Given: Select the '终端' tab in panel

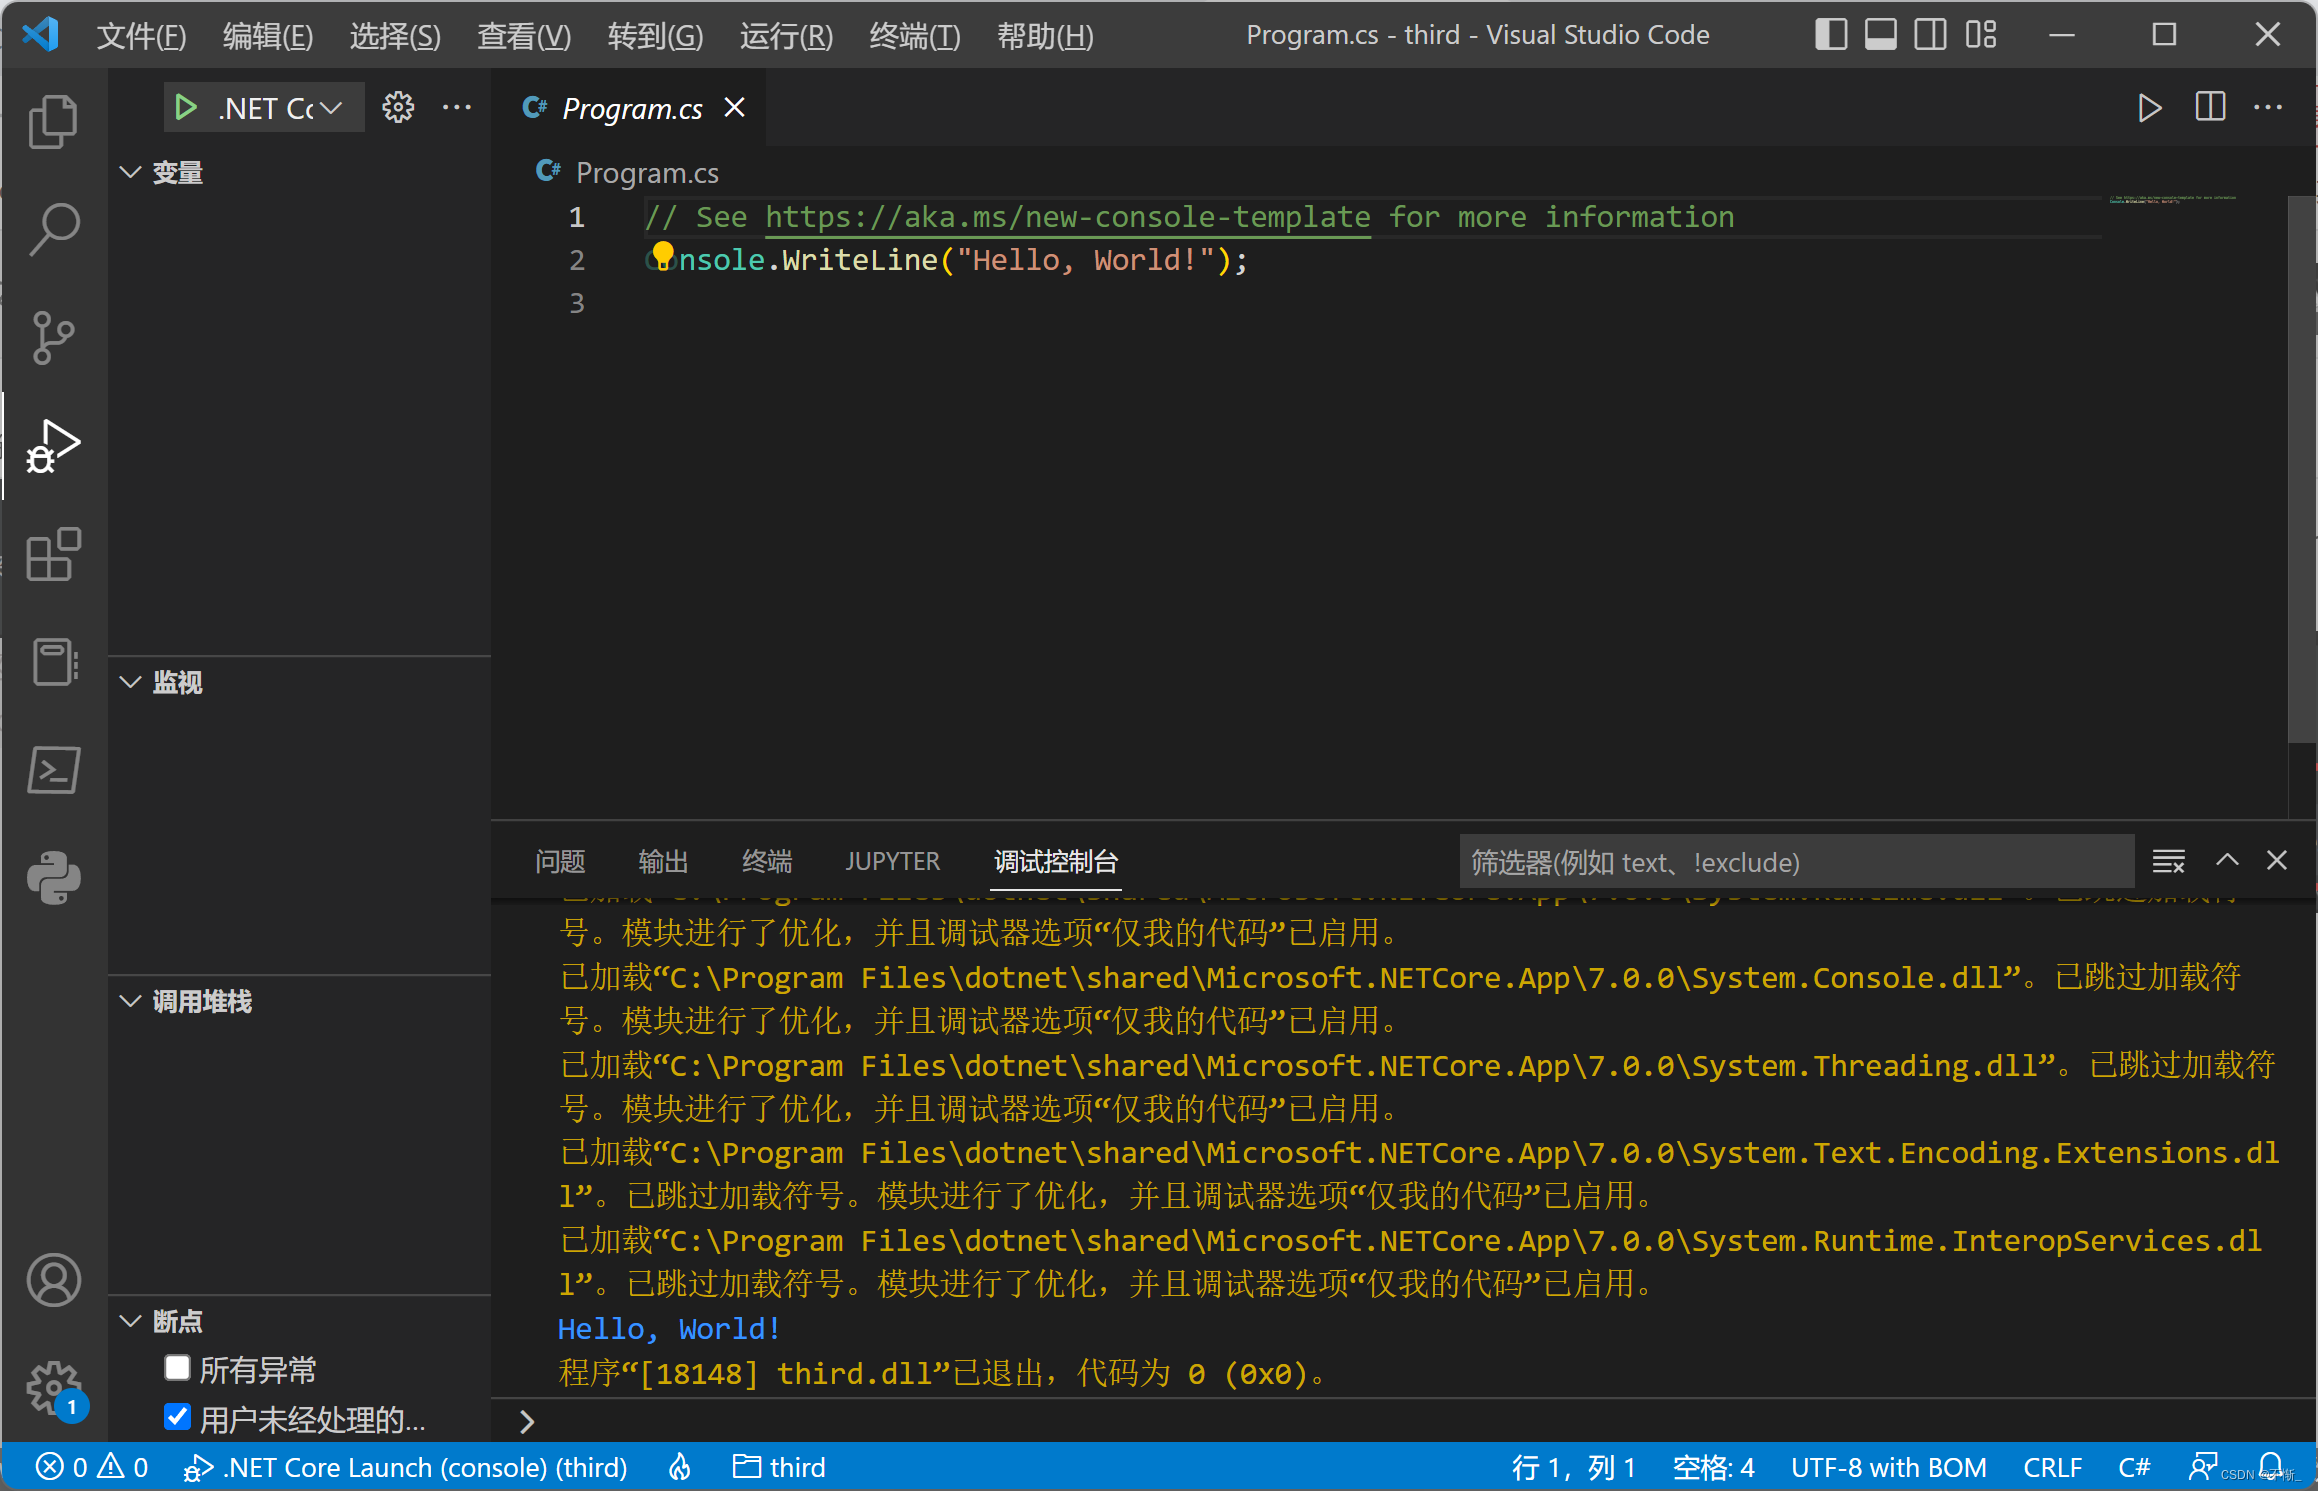Looking at the screenshot, I should coord(767,861).
